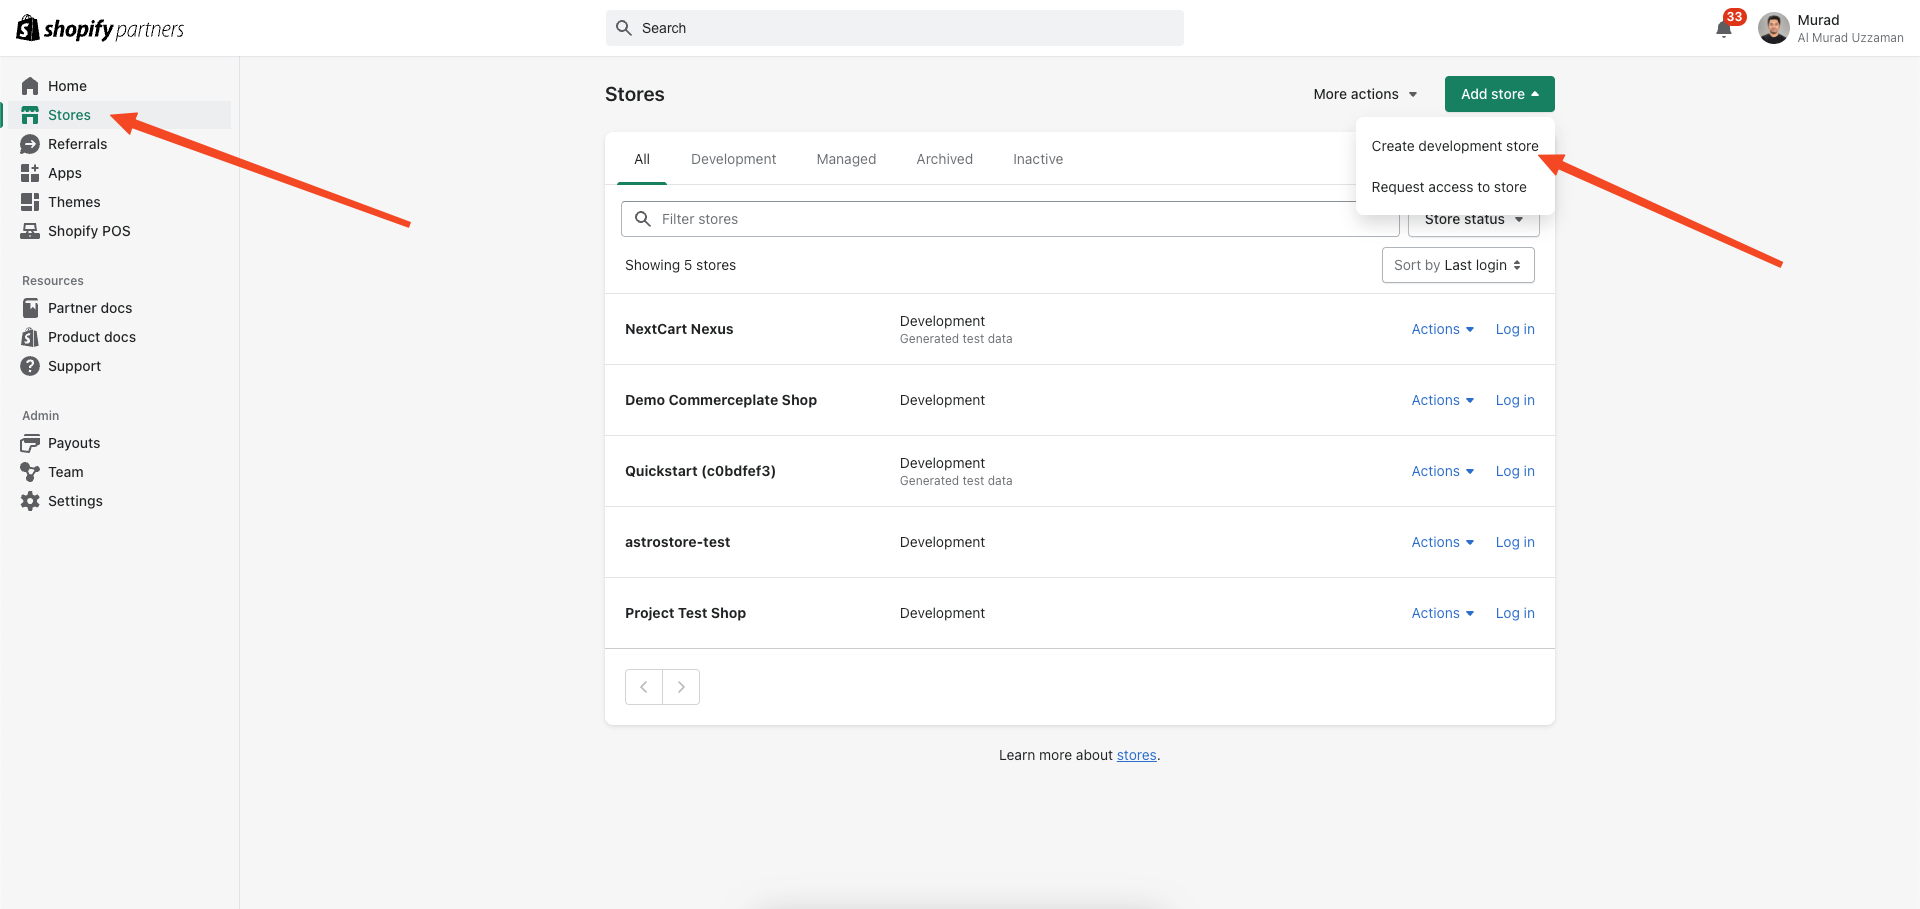Click the Shopify POS icon
Image resolution: width=1920 pixels, height=909 pixels.
point(30,231)
